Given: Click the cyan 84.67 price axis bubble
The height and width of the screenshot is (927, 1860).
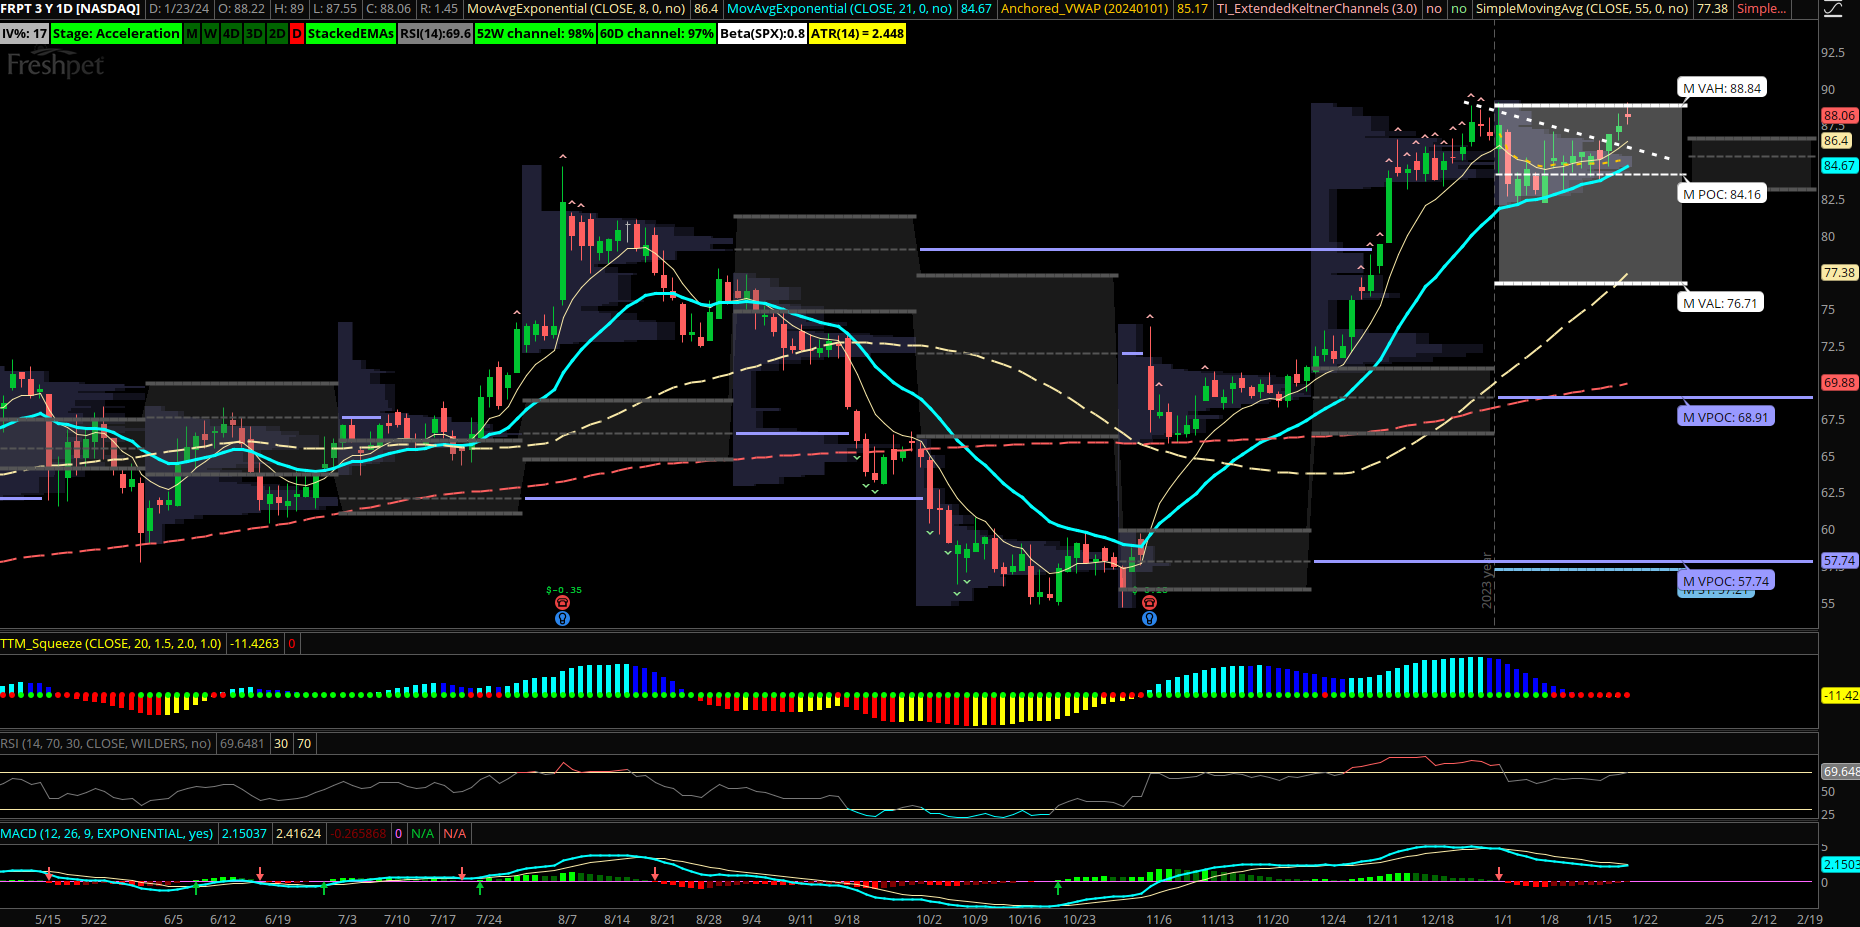Looking at the screenshot, I should [1839, 166].
